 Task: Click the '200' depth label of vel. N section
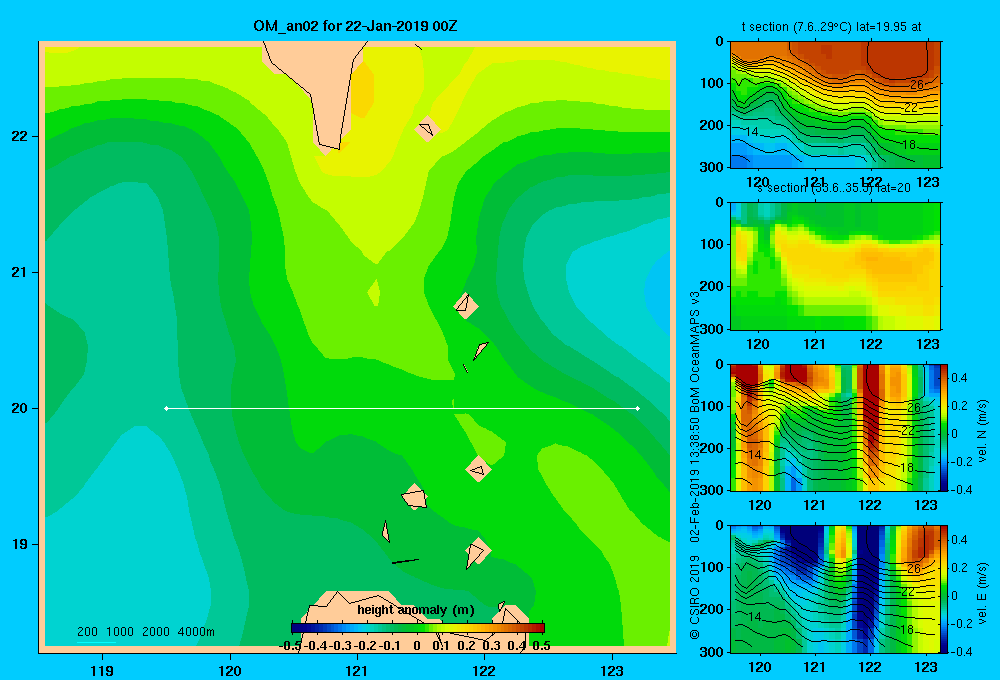[x=714, y=448]
